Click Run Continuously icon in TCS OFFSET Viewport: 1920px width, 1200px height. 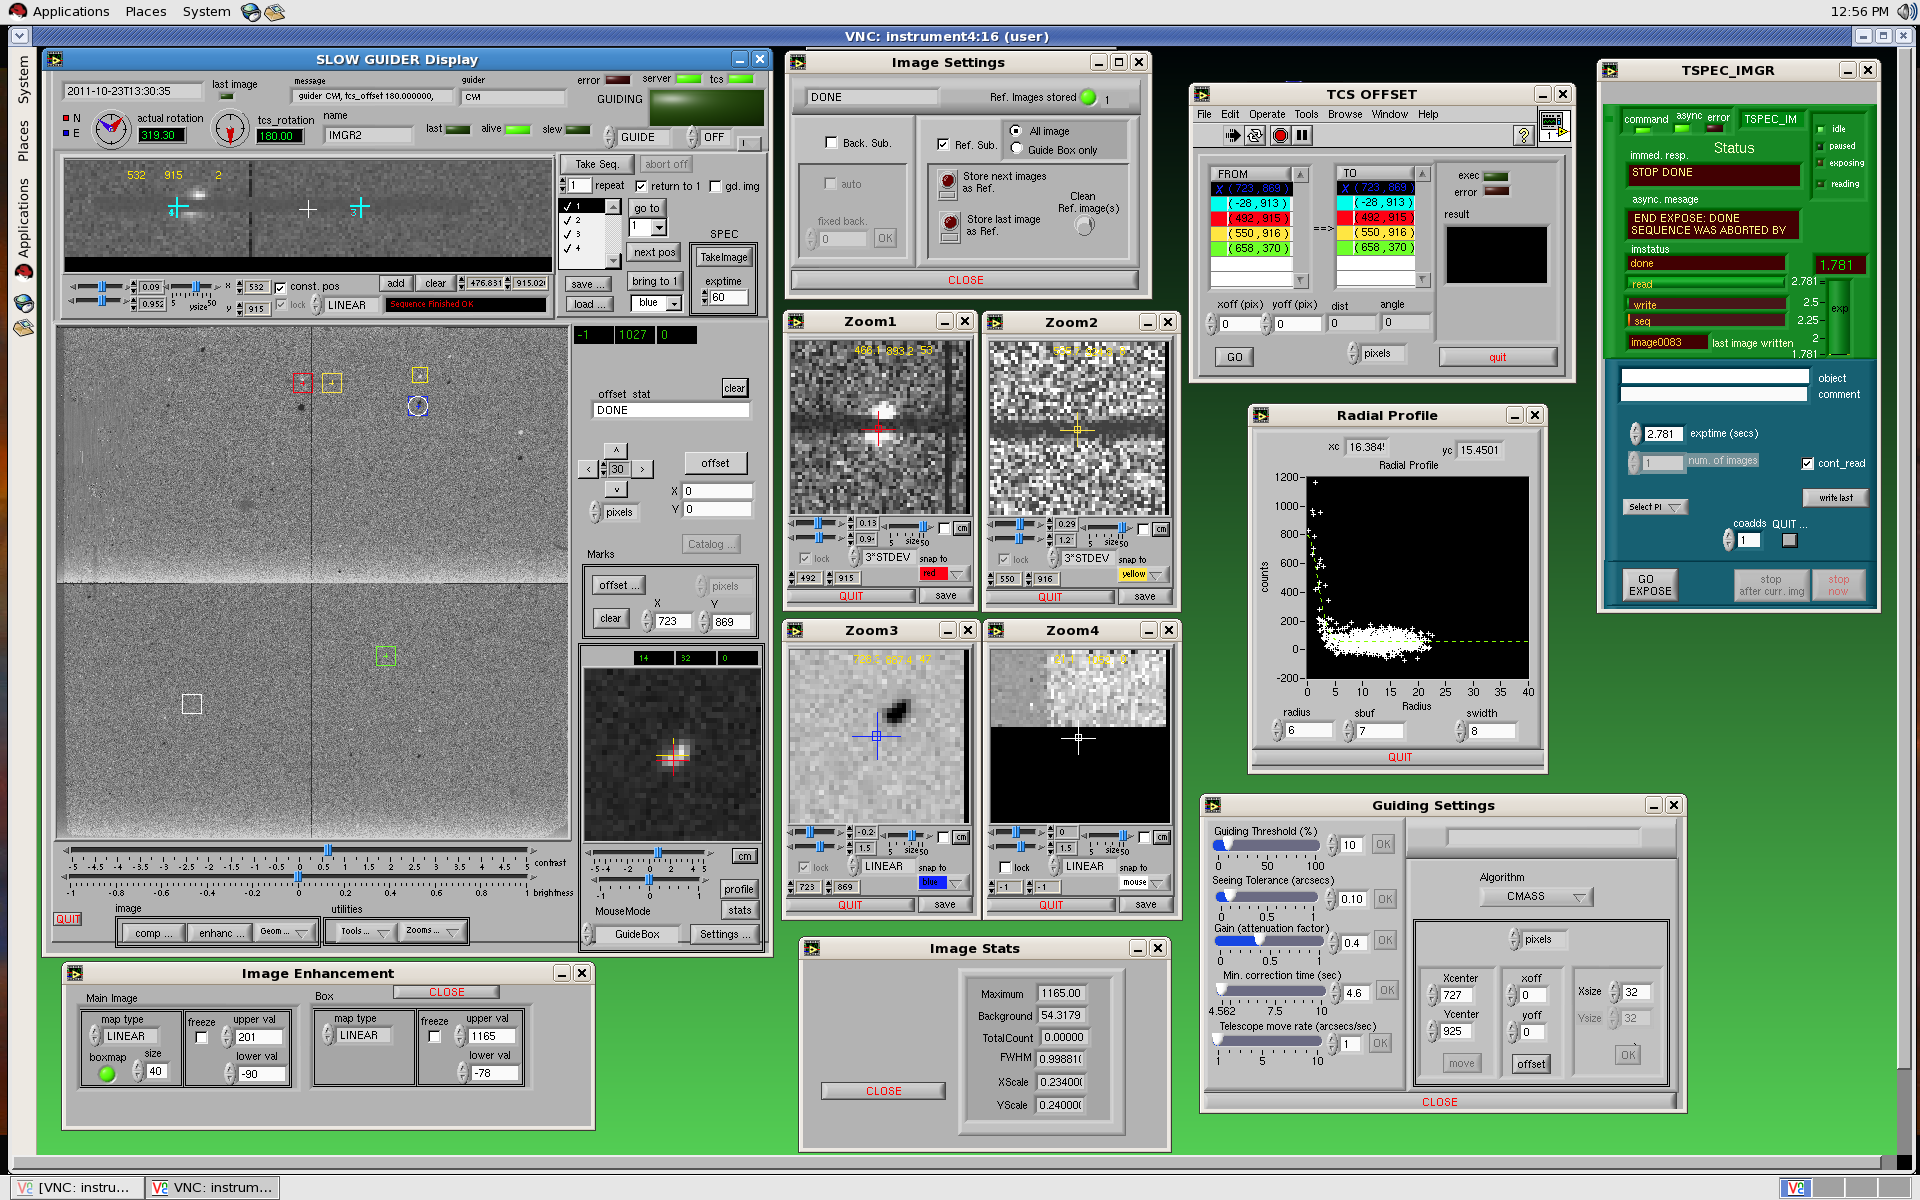click(x=1255, y=135)
